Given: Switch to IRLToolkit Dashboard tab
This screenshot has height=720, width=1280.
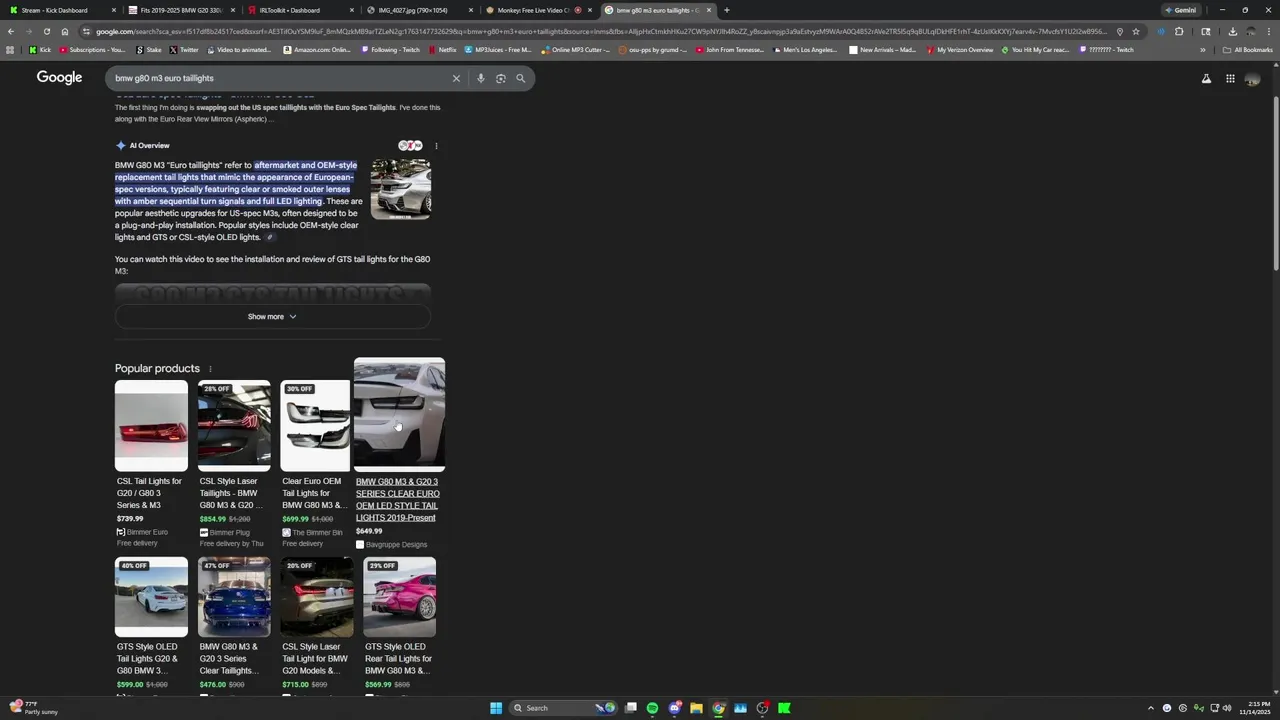Looking at the screenshot, I should click(x=298, y=10).
